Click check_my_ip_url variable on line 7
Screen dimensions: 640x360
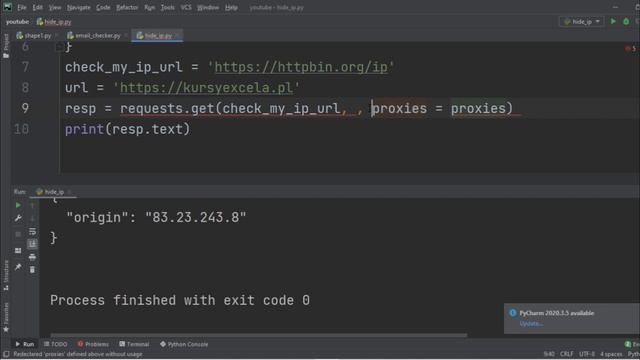(x=124, y=67)
